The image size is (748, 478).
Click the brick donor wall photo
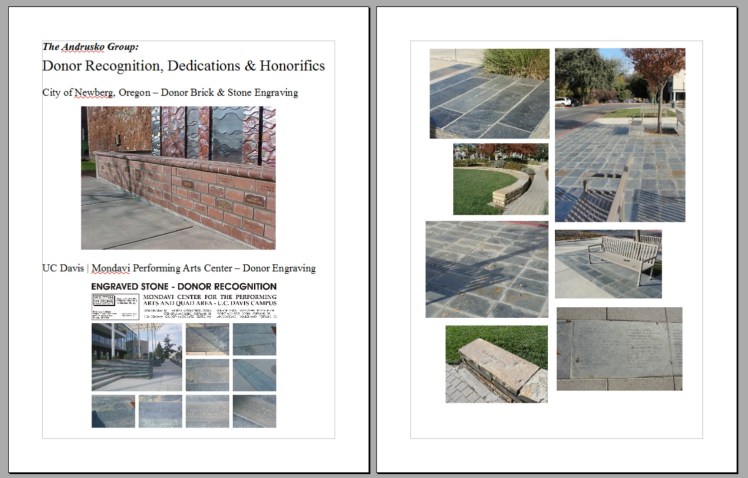point(178,177)
